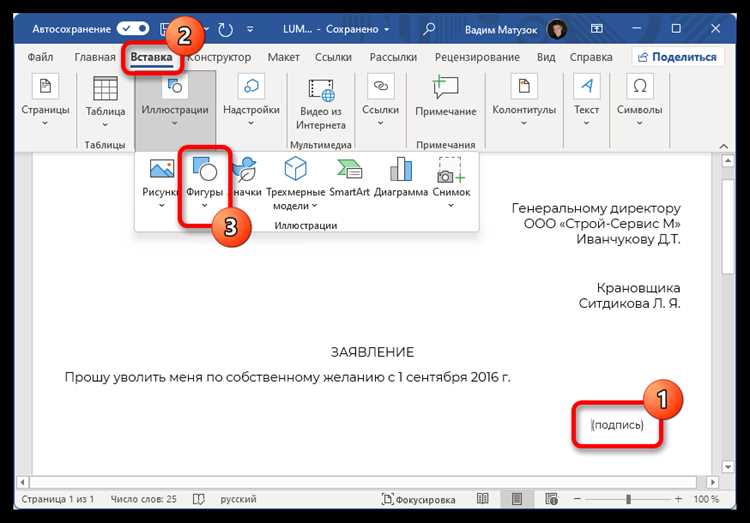
Task: Expand the Текст group dropdown
Action: click(586, 101)
